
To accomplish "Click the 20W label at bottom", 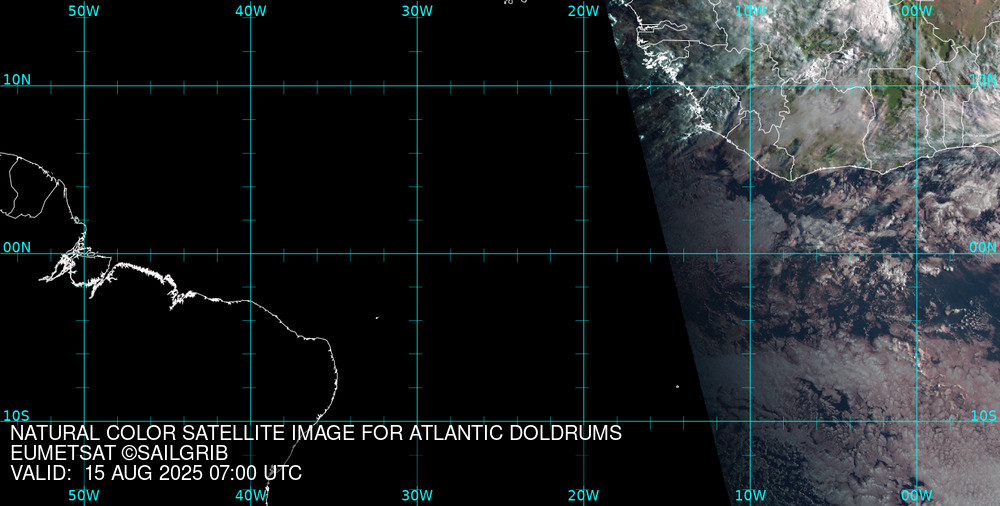I will [584, 495].
